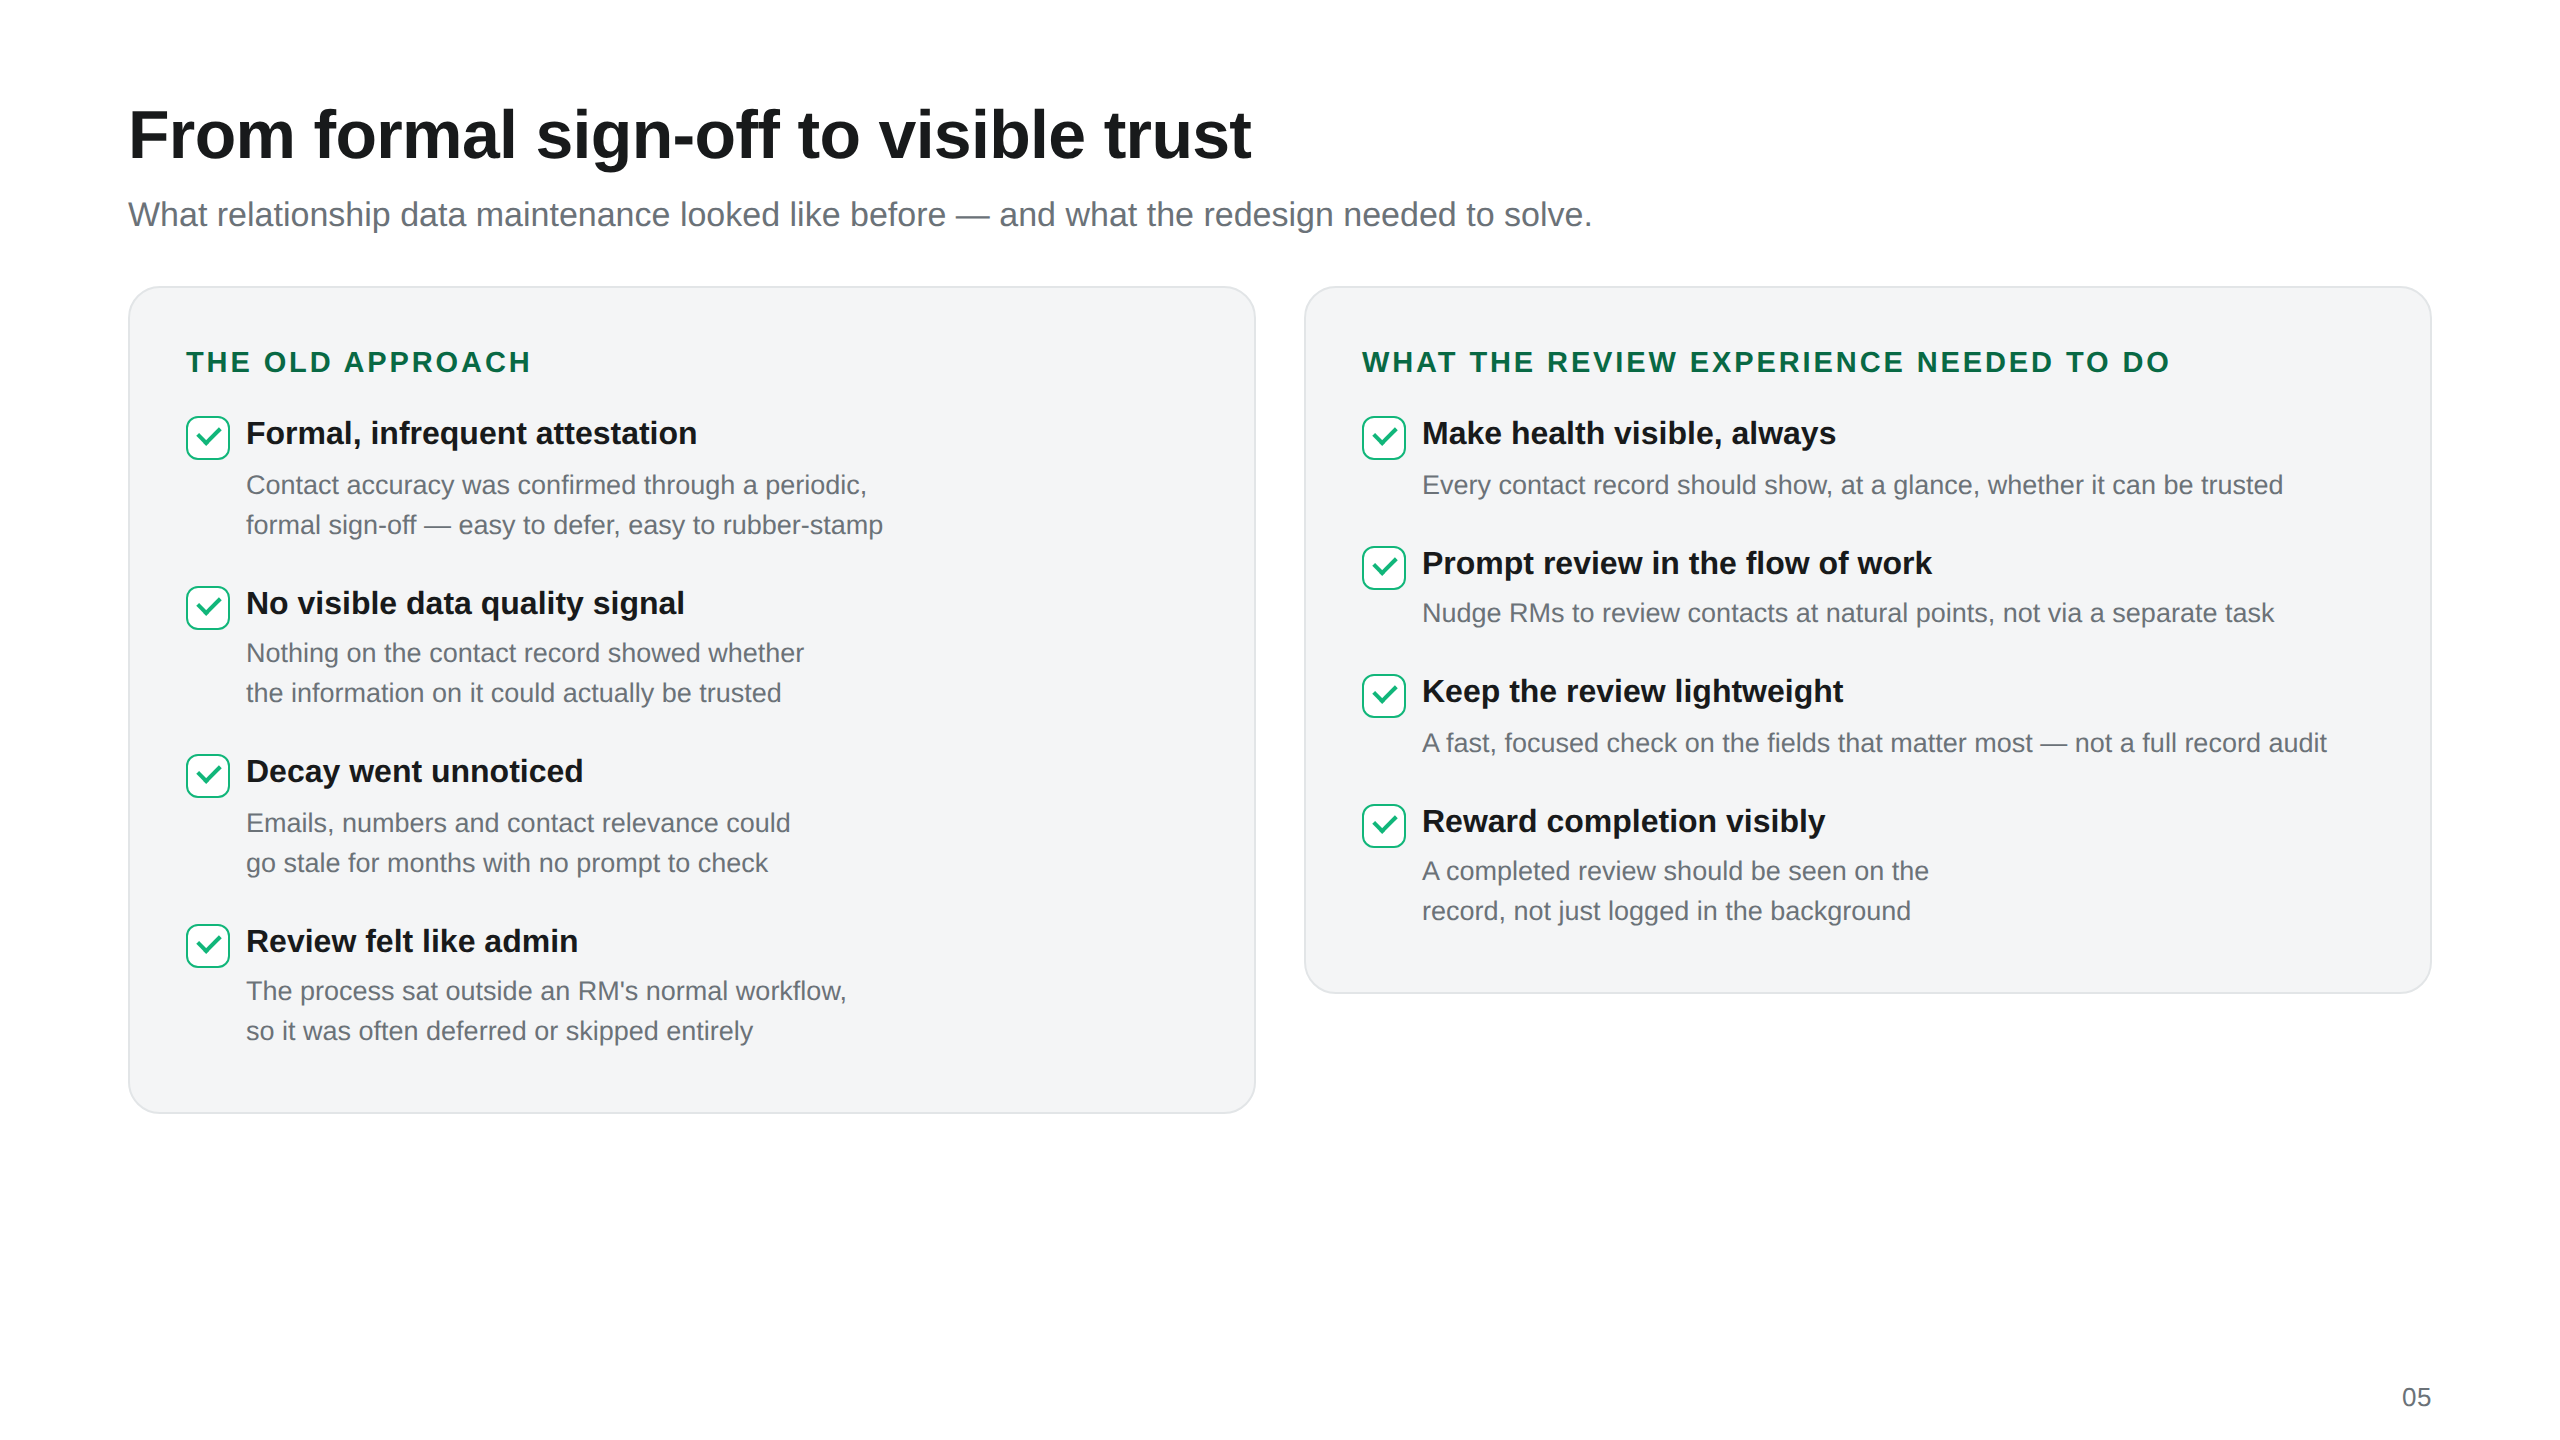Click the slide page number 05
The width and height of the screenshot is (2560, 1440).
pyautogui.click(x=2416, y=1397)
